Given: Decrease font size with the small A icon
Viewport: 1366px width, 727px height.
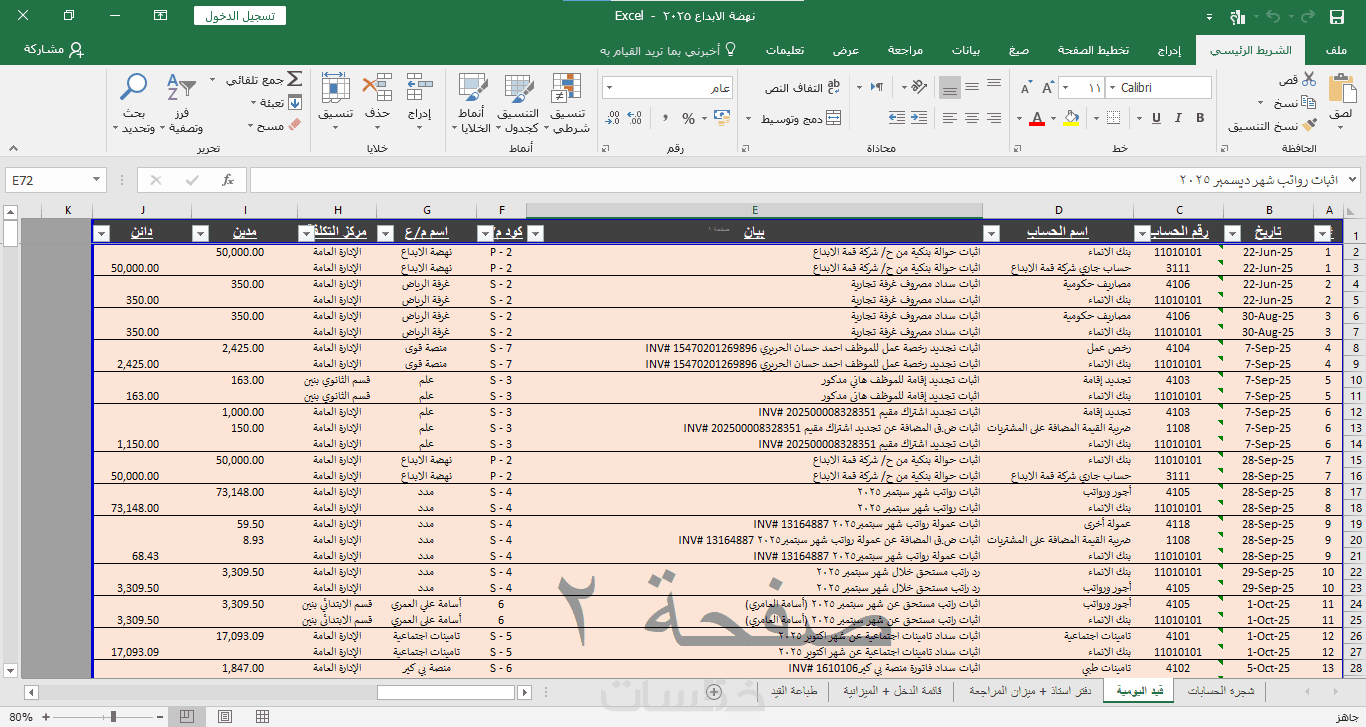Looking at the screenshot, I should click(1025, 88).
